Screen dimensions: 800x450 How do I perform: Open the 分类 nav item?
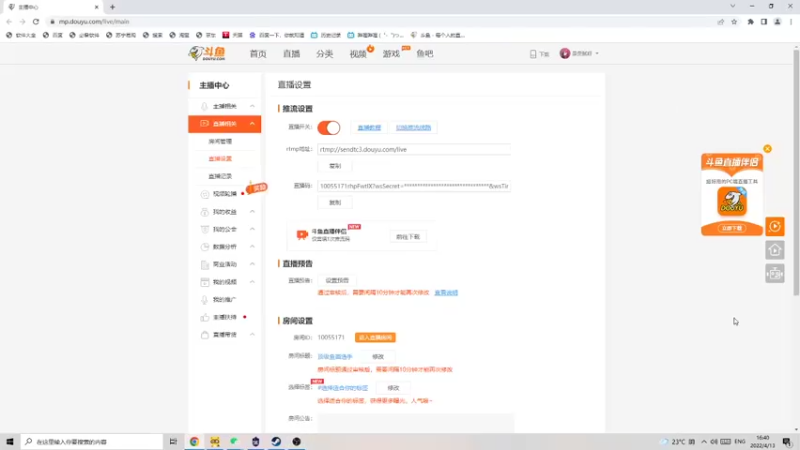(324, 54)
